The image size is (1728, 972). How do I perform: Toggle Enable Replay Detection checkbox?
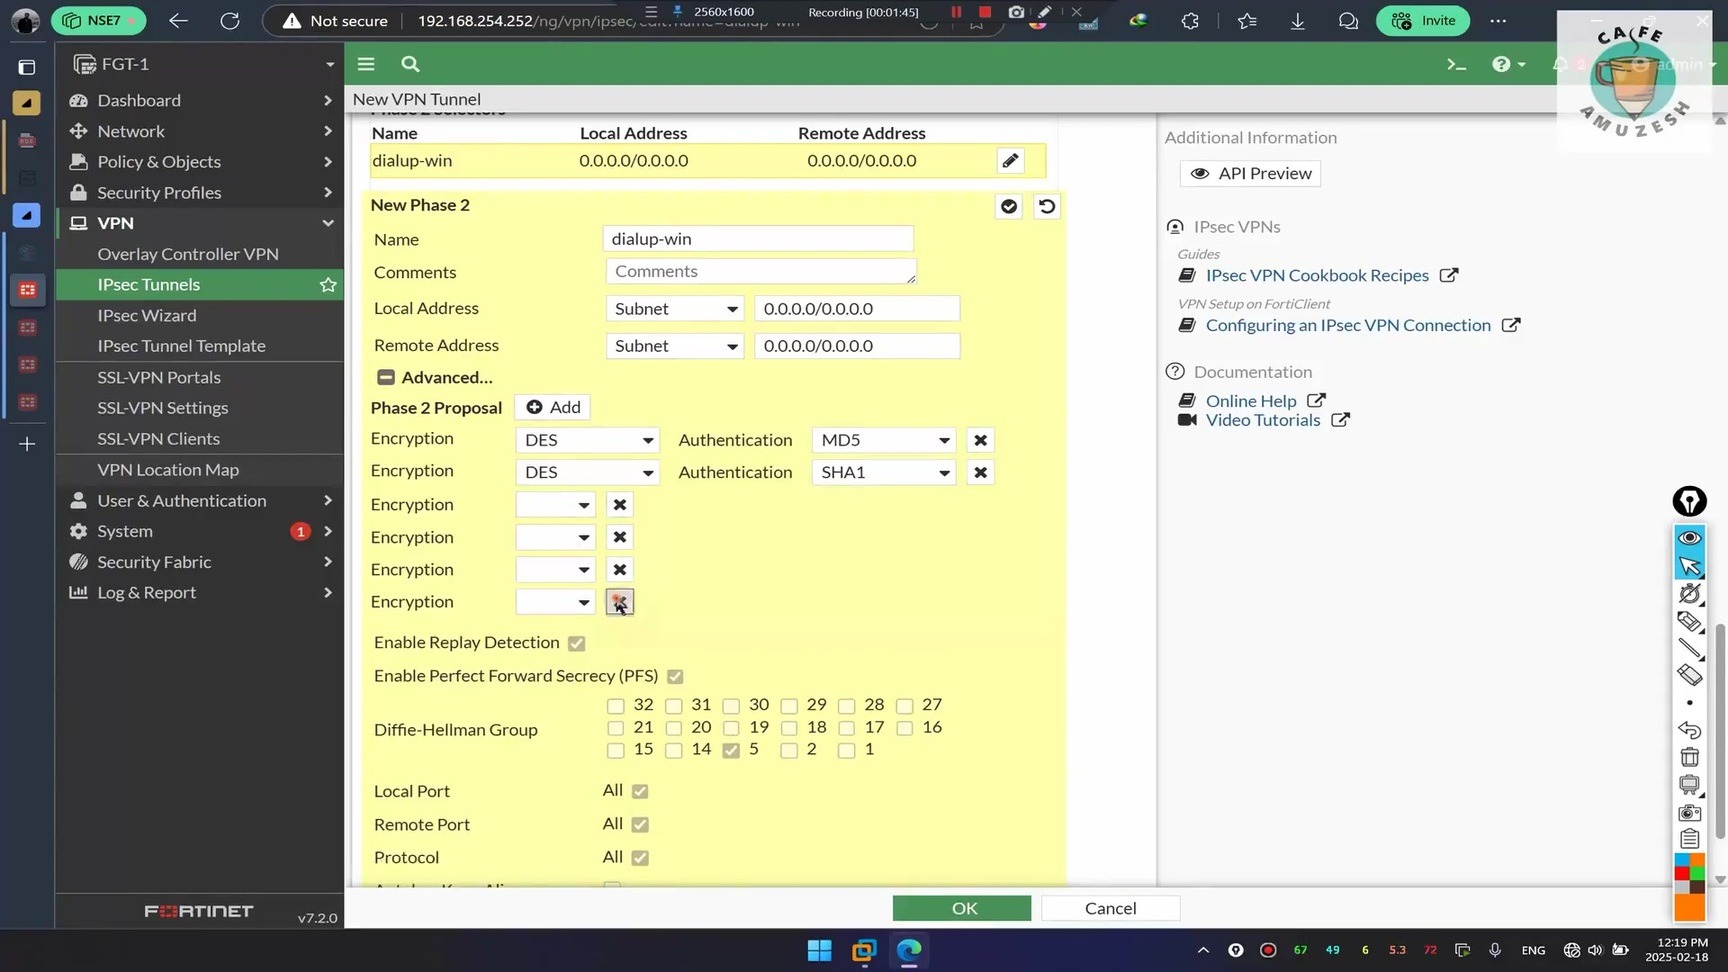pos(576,643)
